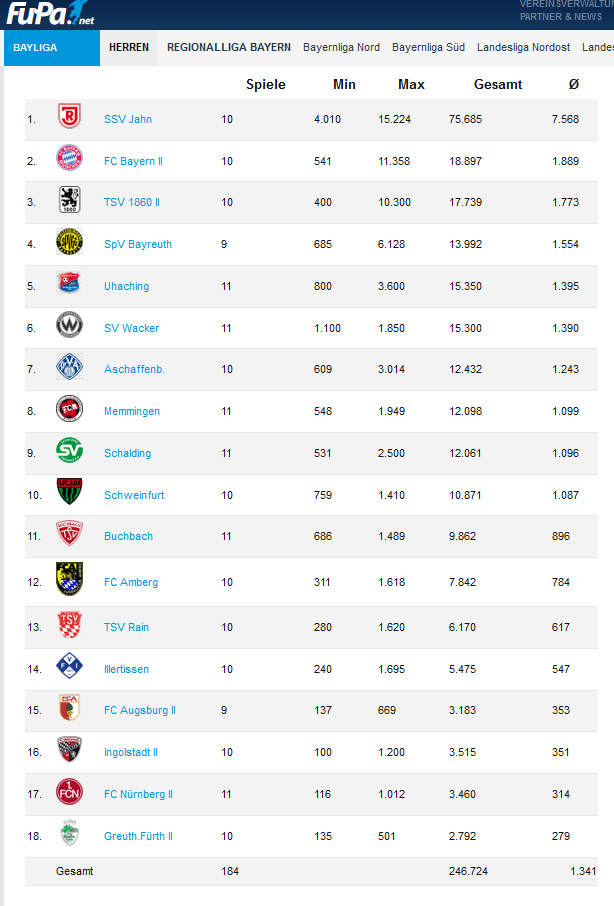Open the SpV Bayreuth team link
Viewport: 614px width, 906px height.
[137, 244]
